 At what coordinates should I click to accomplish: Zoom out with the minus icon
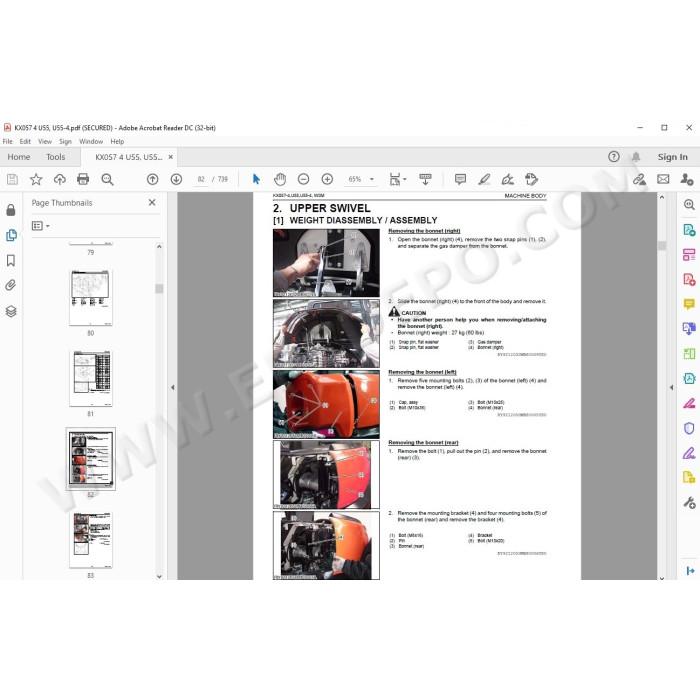coord(304,179)
